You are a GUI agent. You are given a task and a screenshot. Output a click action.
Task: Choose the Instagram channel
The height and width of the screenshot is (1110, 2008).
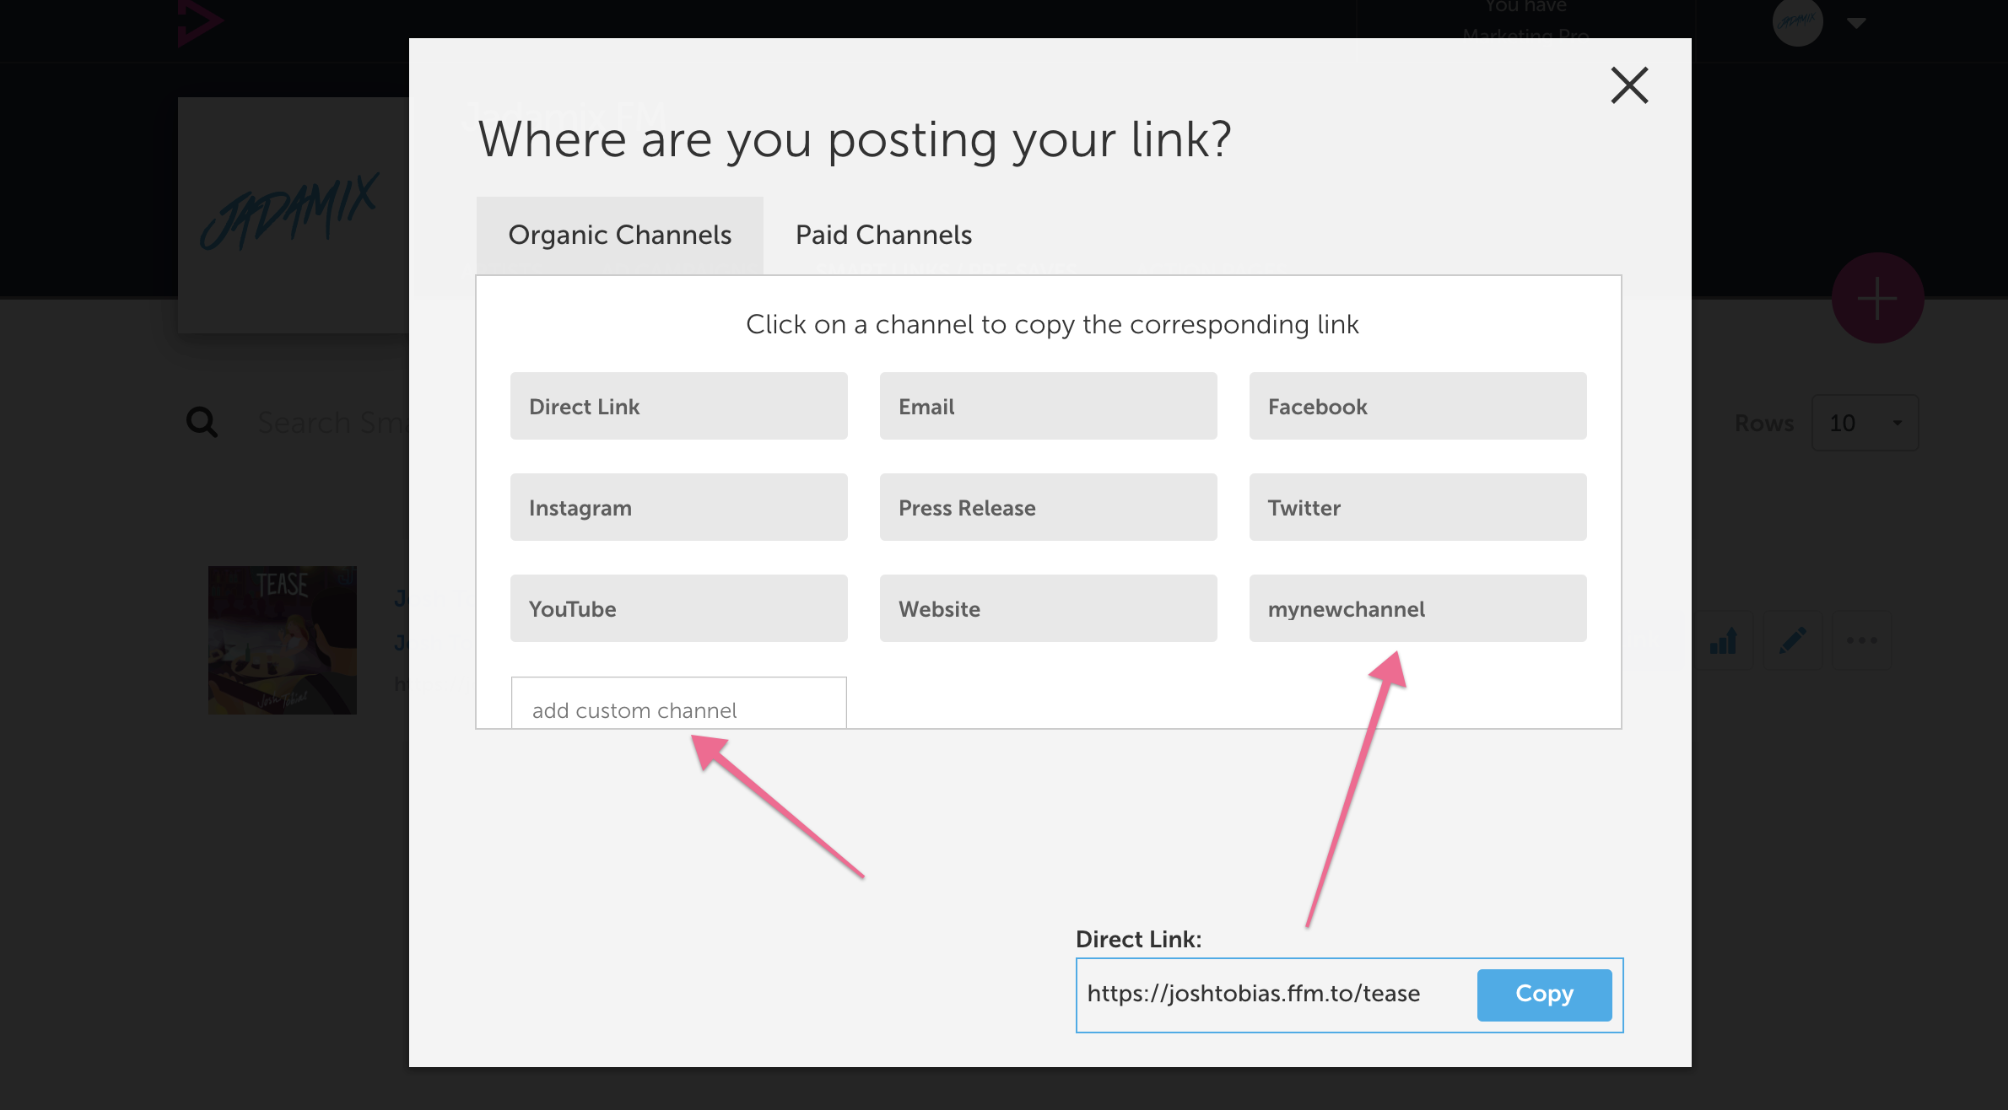coord(679,507)
